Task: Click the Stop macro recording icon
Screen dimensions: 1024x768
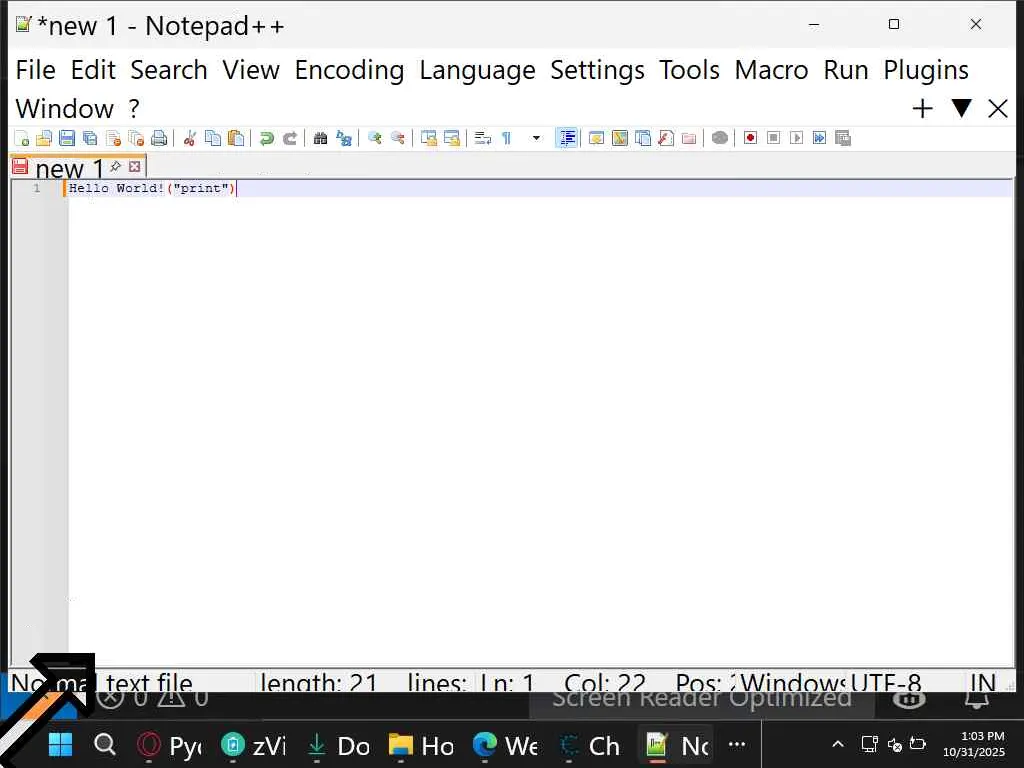Action: tap(773, 138)
